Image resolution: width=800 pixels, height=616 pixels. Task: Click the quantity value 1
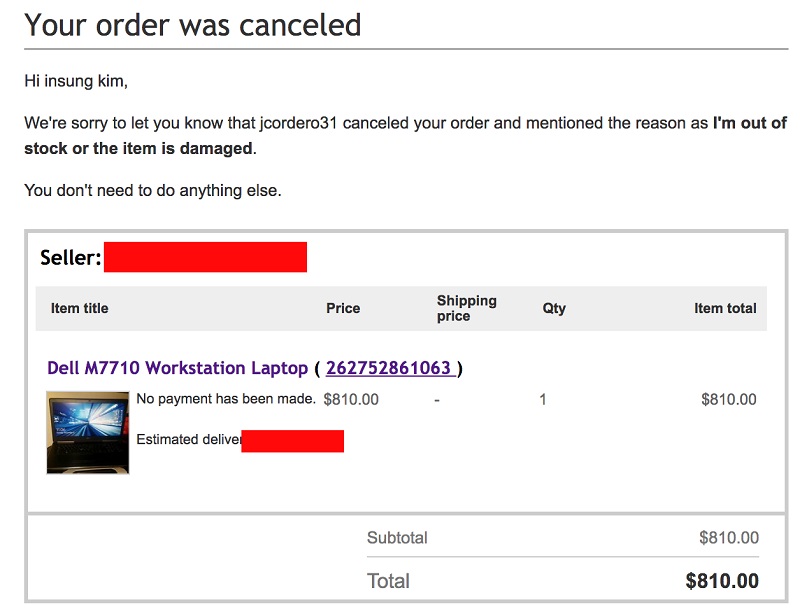pos(543,399)
